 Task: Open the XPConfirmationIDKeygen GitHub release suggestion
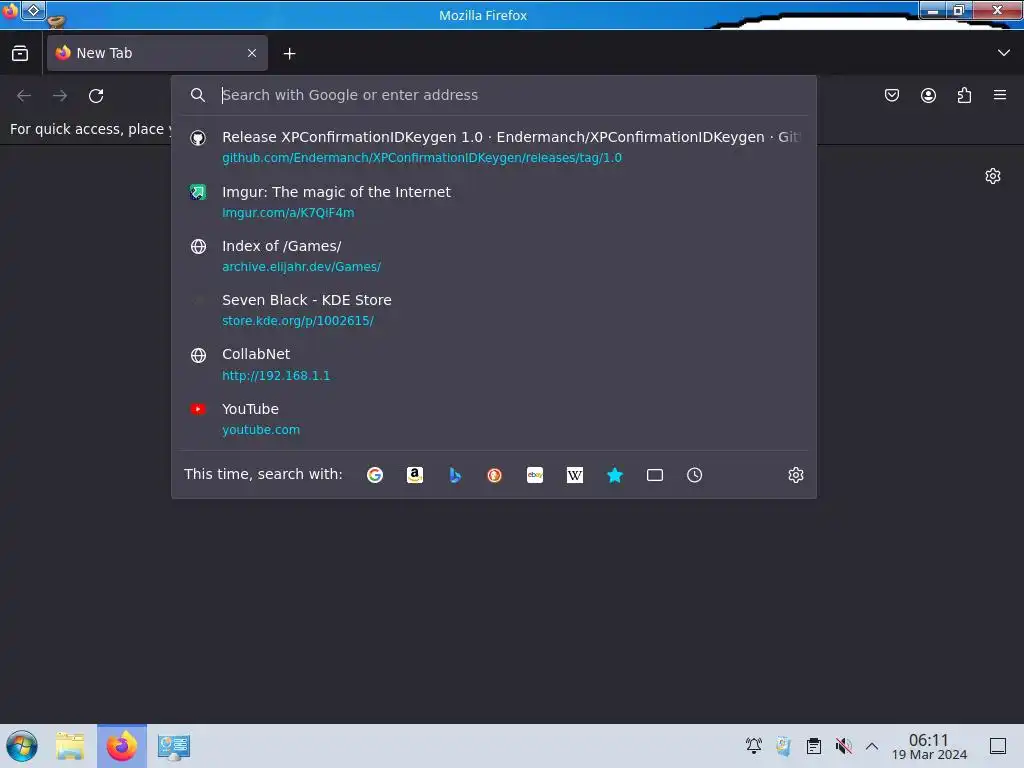point(494,146)
